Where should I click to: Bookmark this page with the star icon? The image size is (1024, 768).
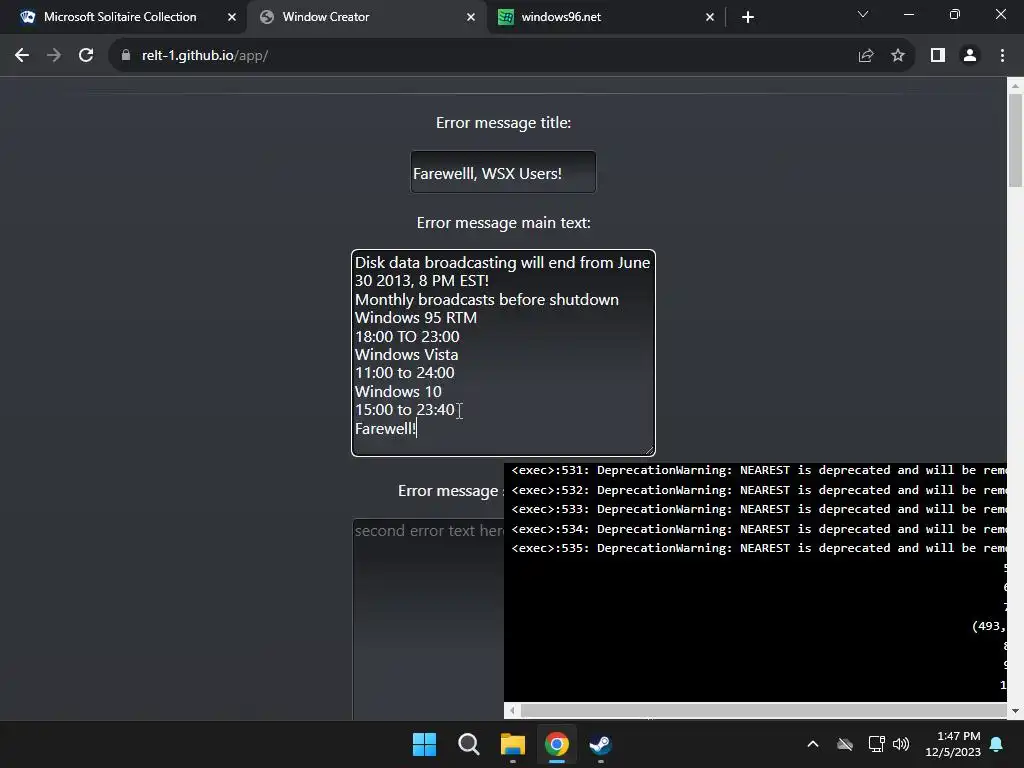[898, 56]
